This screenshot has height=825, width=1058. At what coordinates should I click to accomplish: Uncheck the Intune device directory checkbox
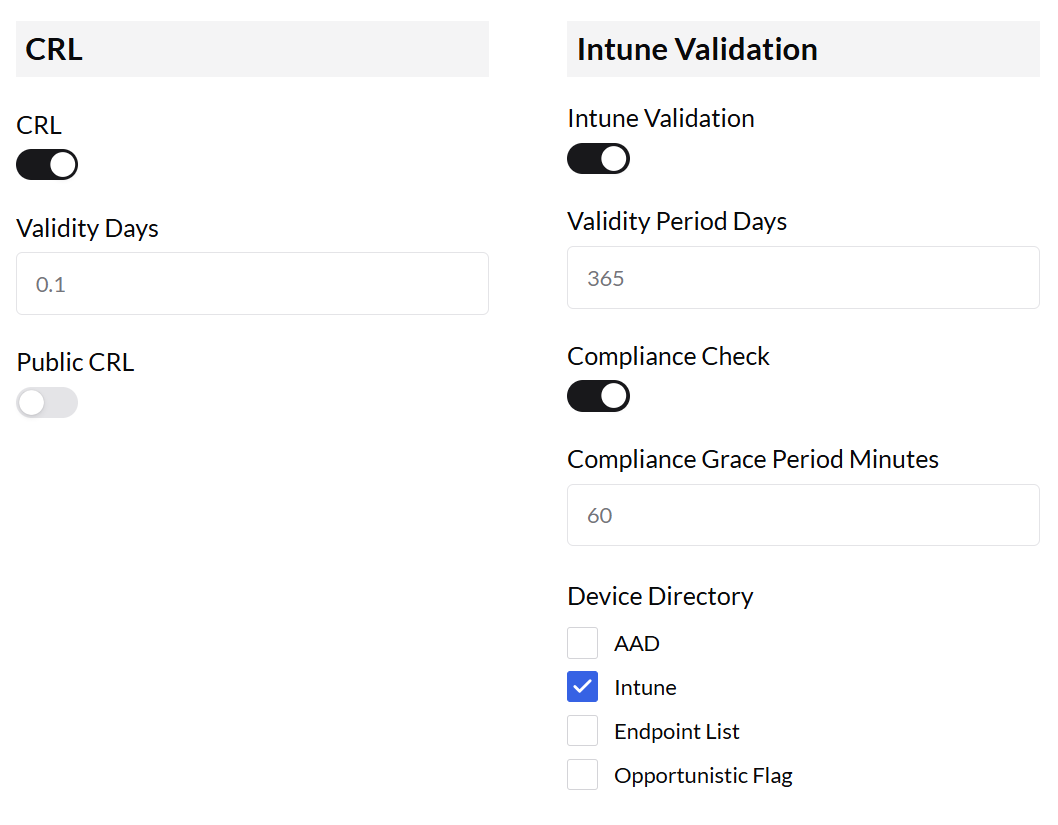(583, 687)
